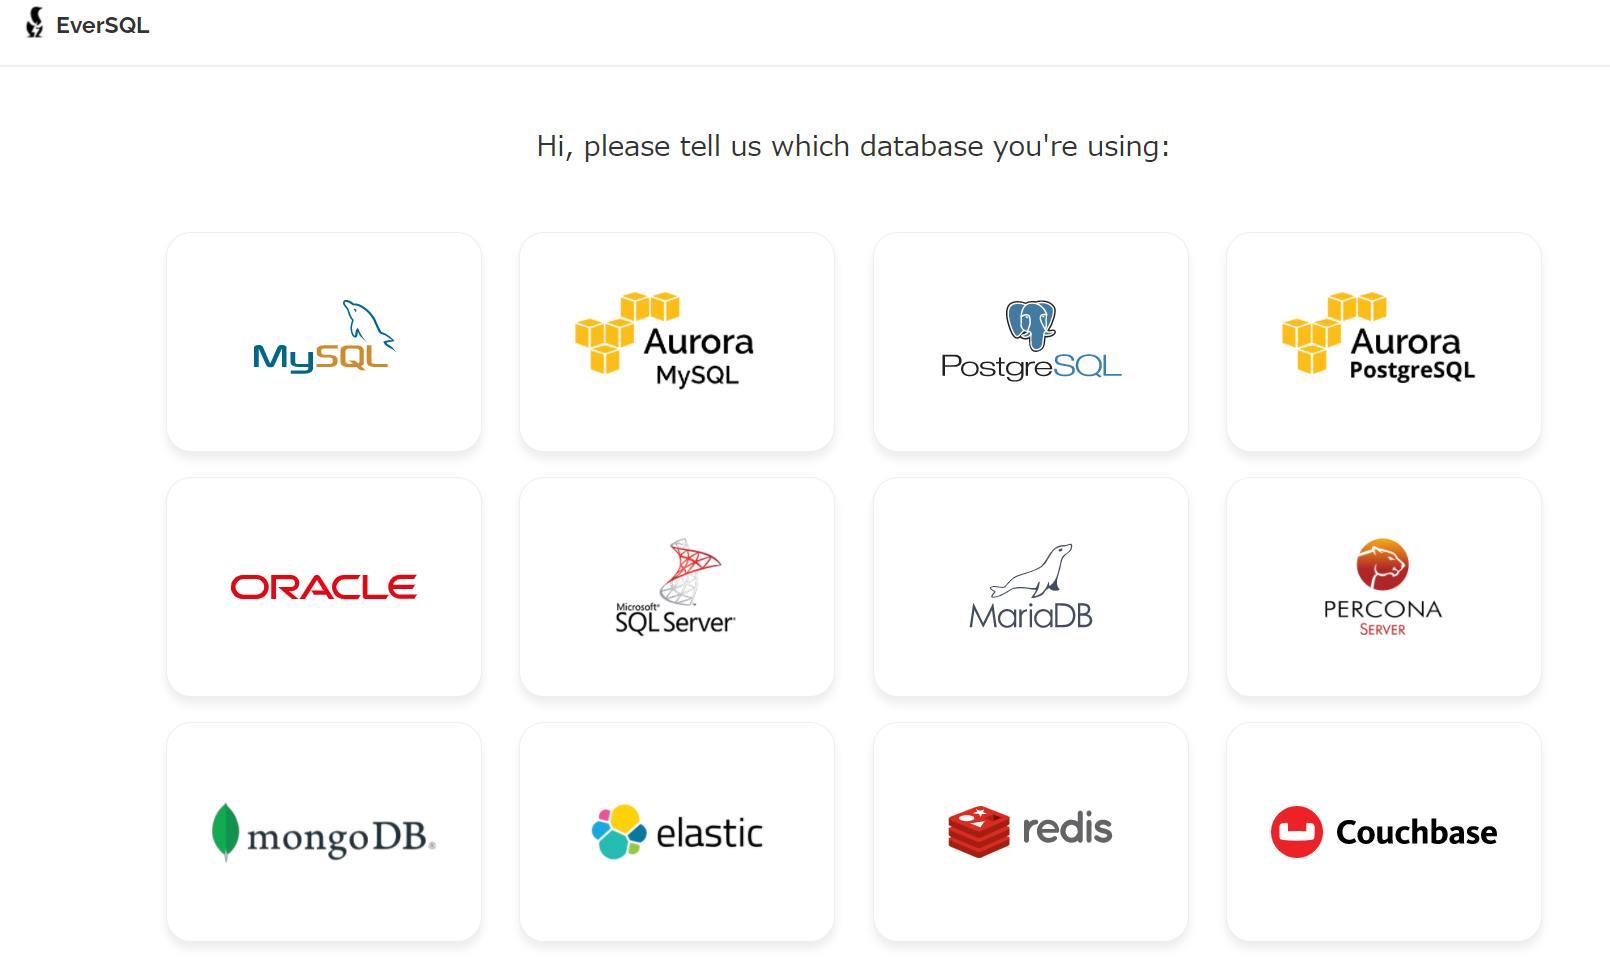Click the "elastic" wordmark text
The image size is (1610, 961).
709,833
